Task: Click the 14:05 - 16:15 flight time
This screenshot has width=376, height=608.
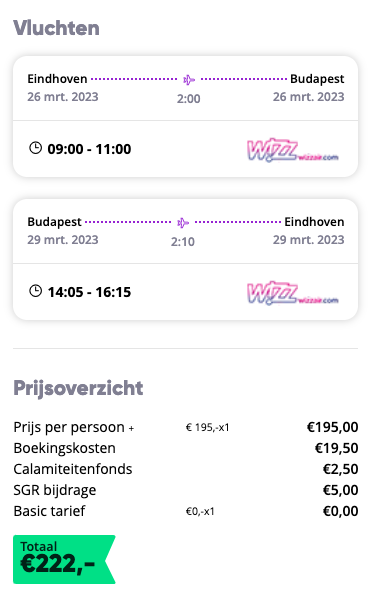Action: (89, 292)
